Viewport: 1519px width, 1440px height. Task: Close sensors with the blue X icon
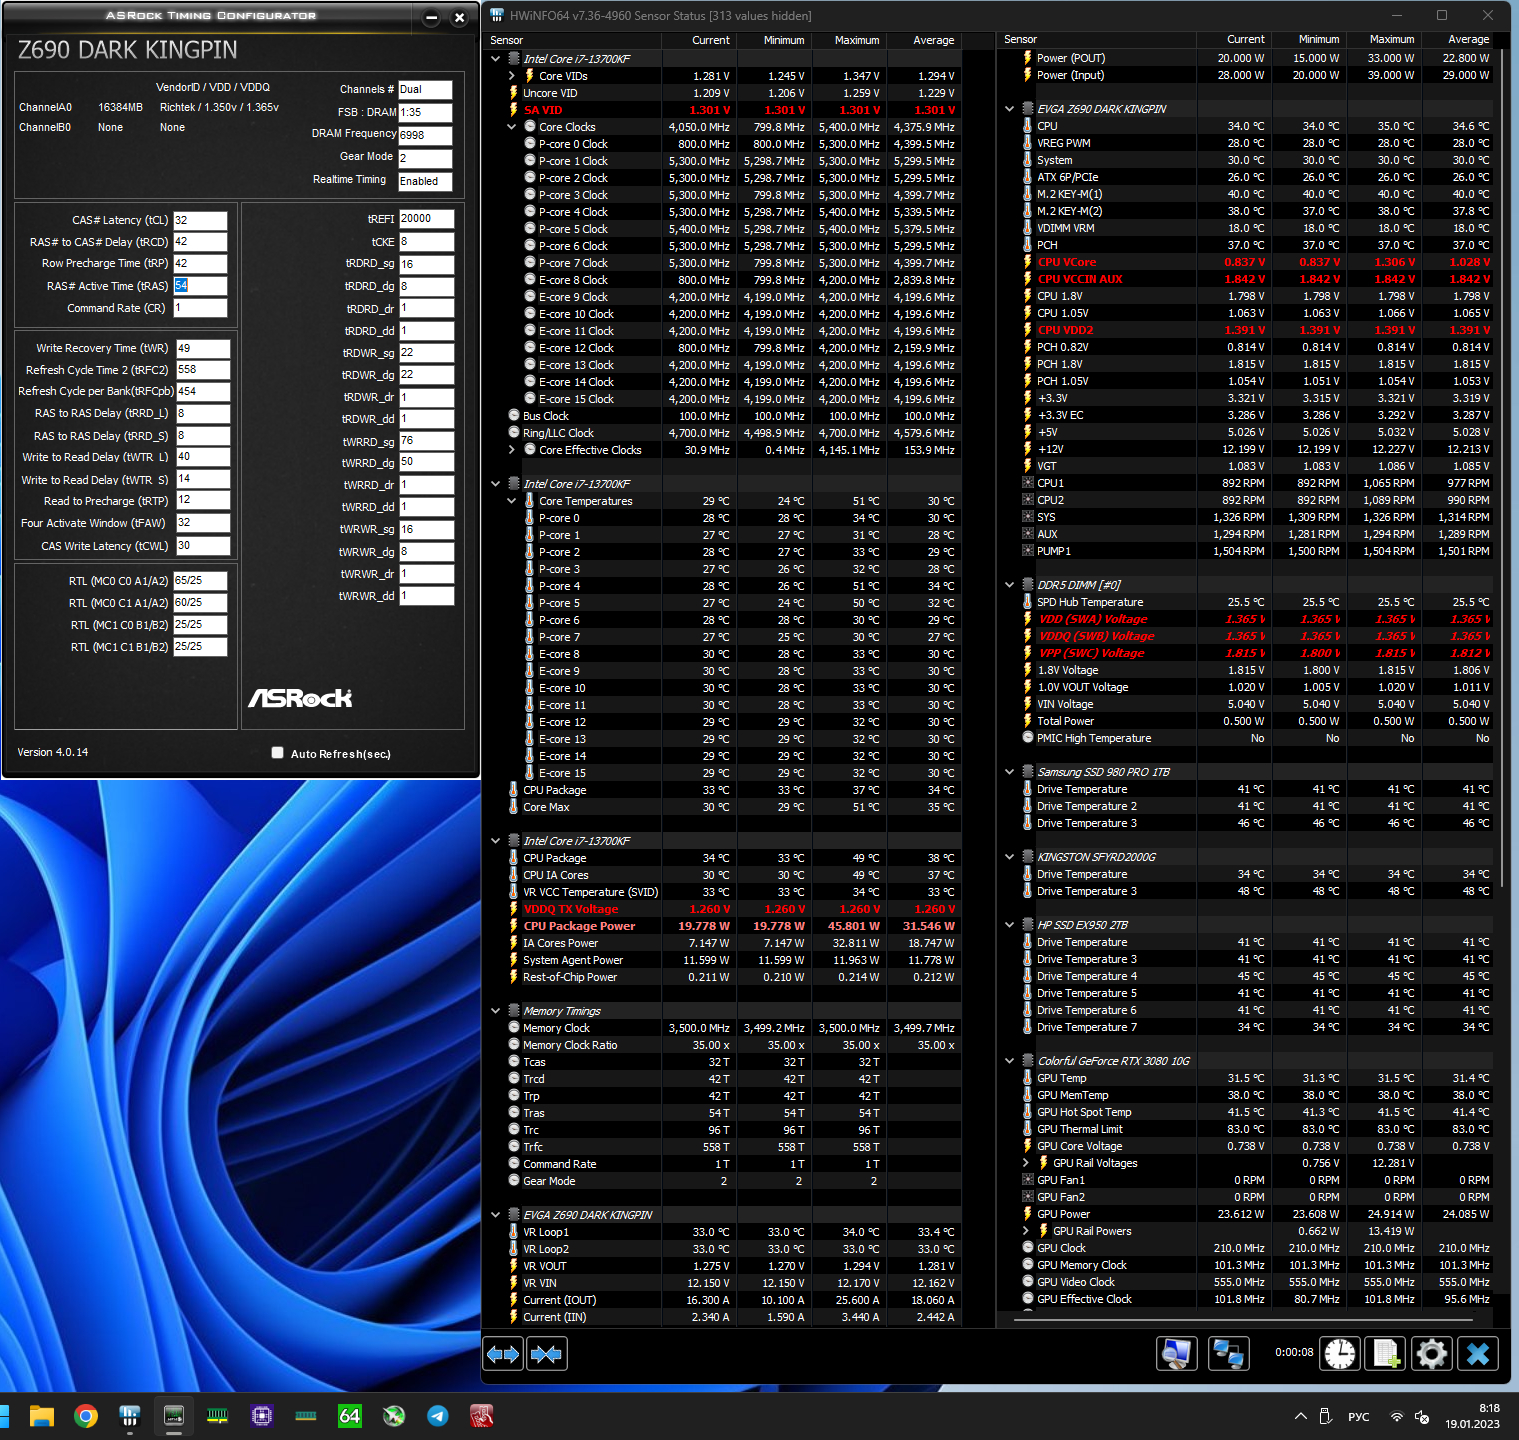[x=1477, y=1354]
